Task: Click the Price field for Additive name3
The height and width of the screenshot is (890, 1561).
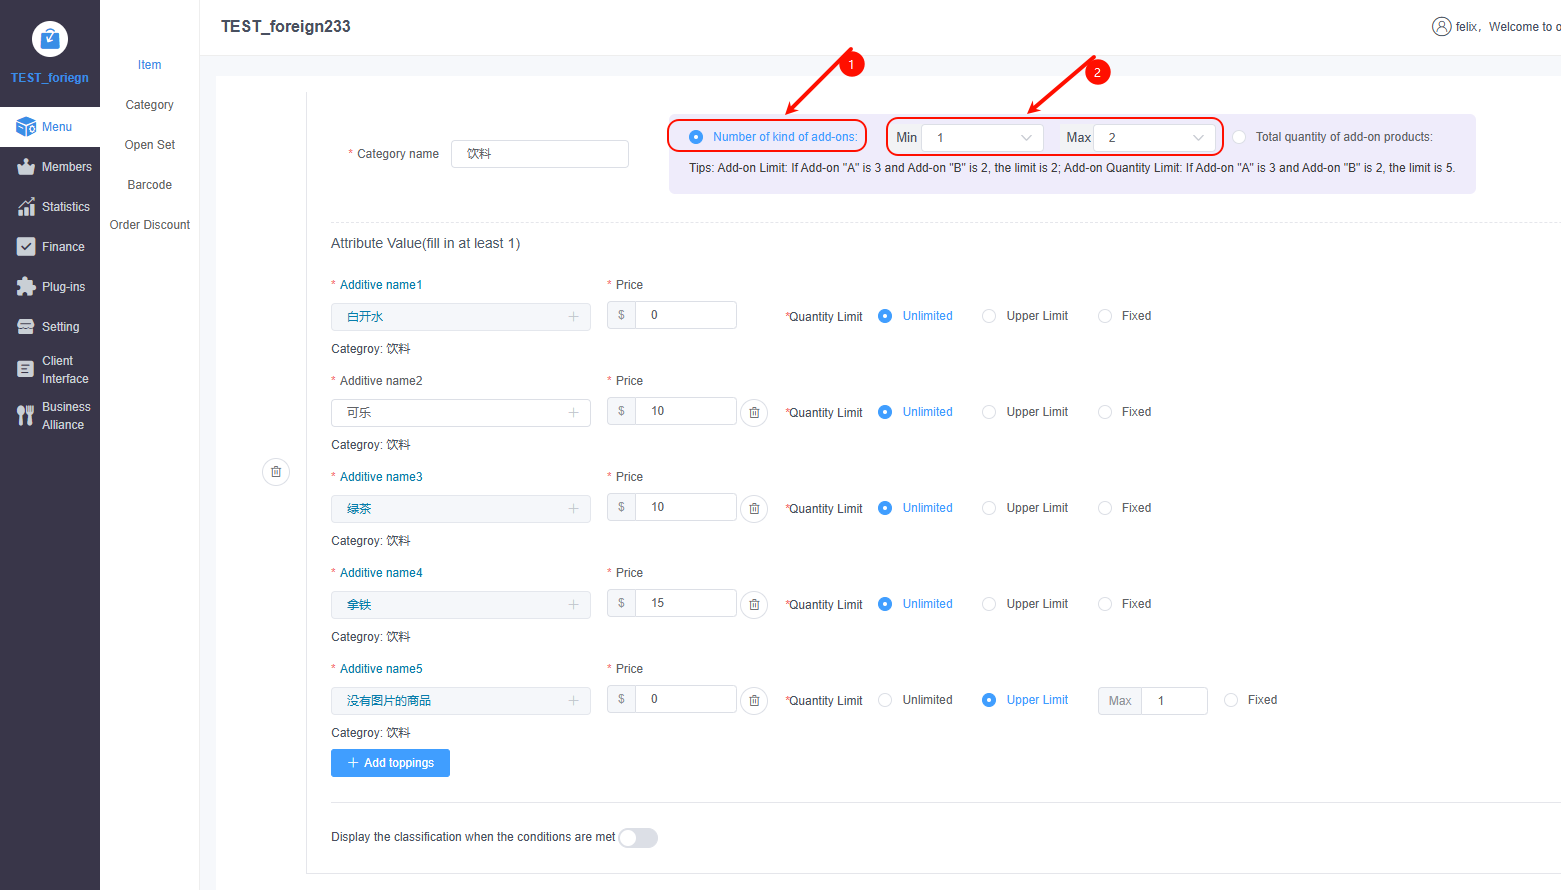Action: click(685, 507)
